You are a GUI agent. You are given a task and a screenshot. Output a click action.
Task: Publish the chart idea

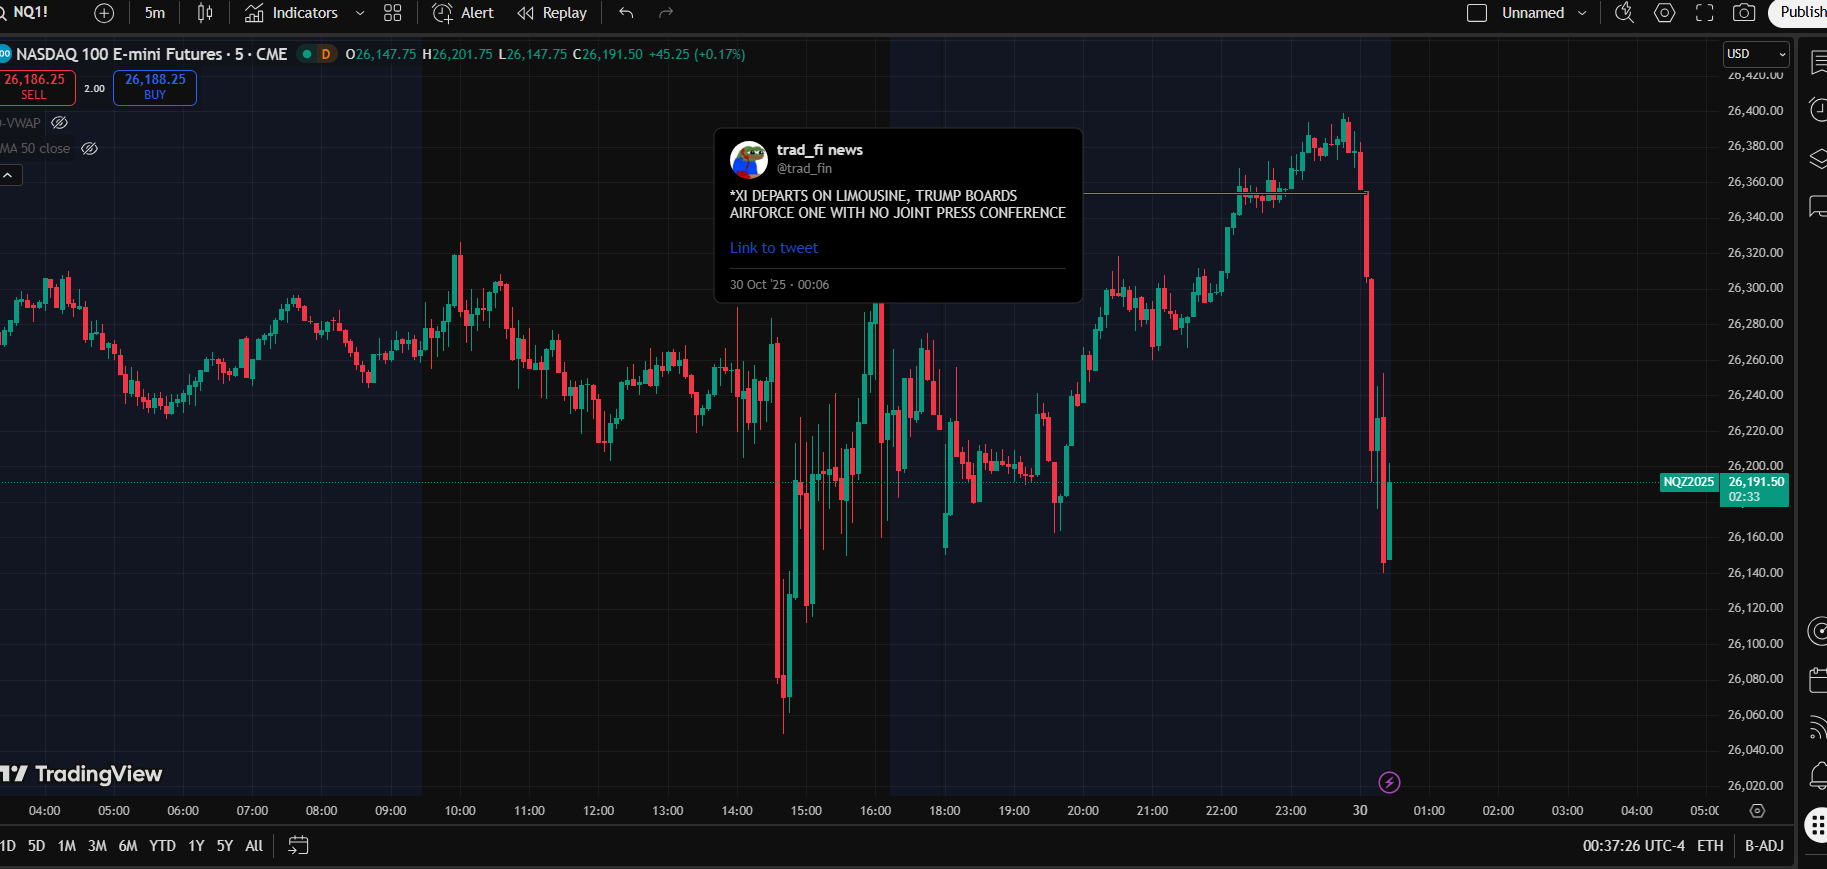tap(1801, 13)
